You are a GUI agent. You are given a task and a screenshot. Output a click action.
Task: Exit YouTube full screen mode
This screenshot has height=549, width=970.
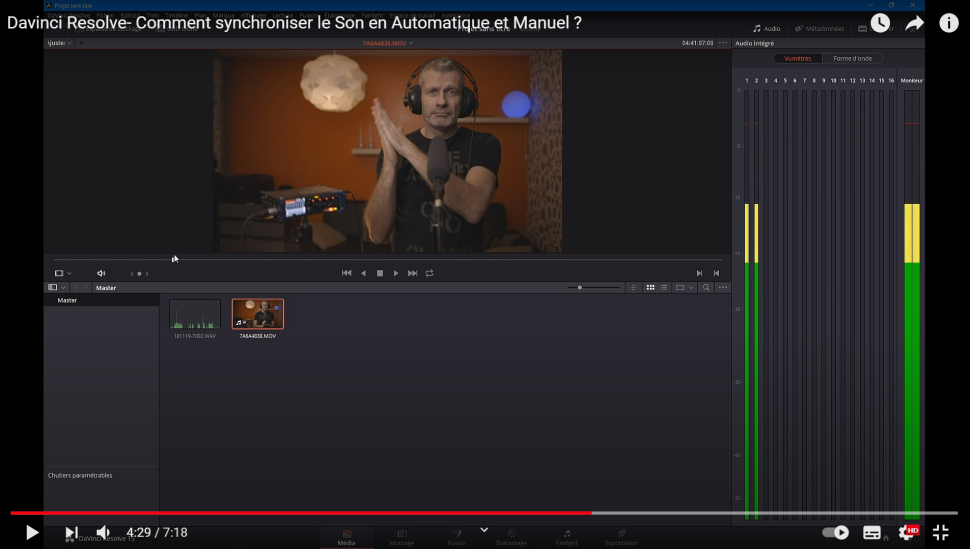(941, 532)
